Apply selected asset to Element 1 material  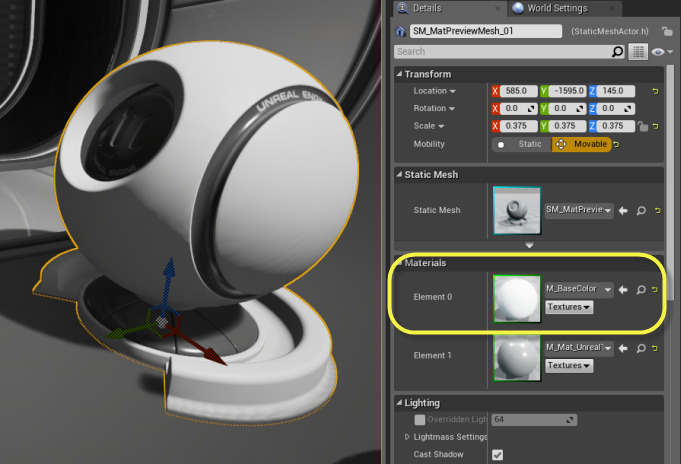(x=623, y=347)
